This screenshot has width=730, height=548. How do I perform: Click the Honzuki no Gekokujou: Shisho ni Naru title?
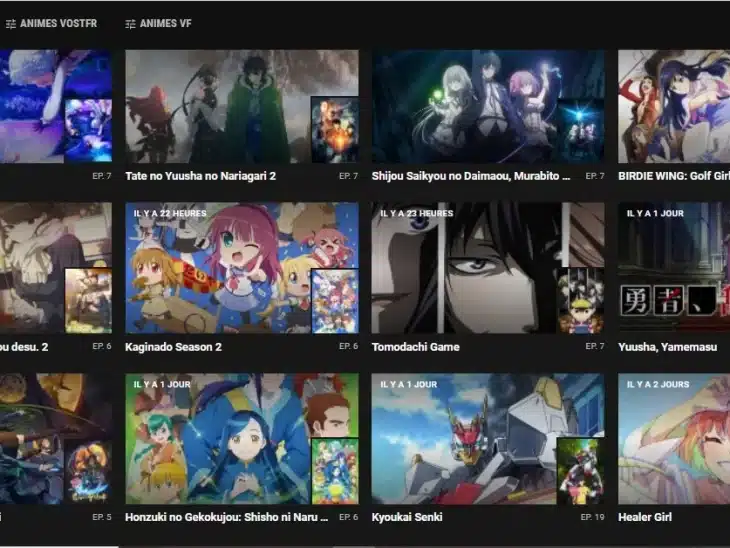[x=227, y=517]
